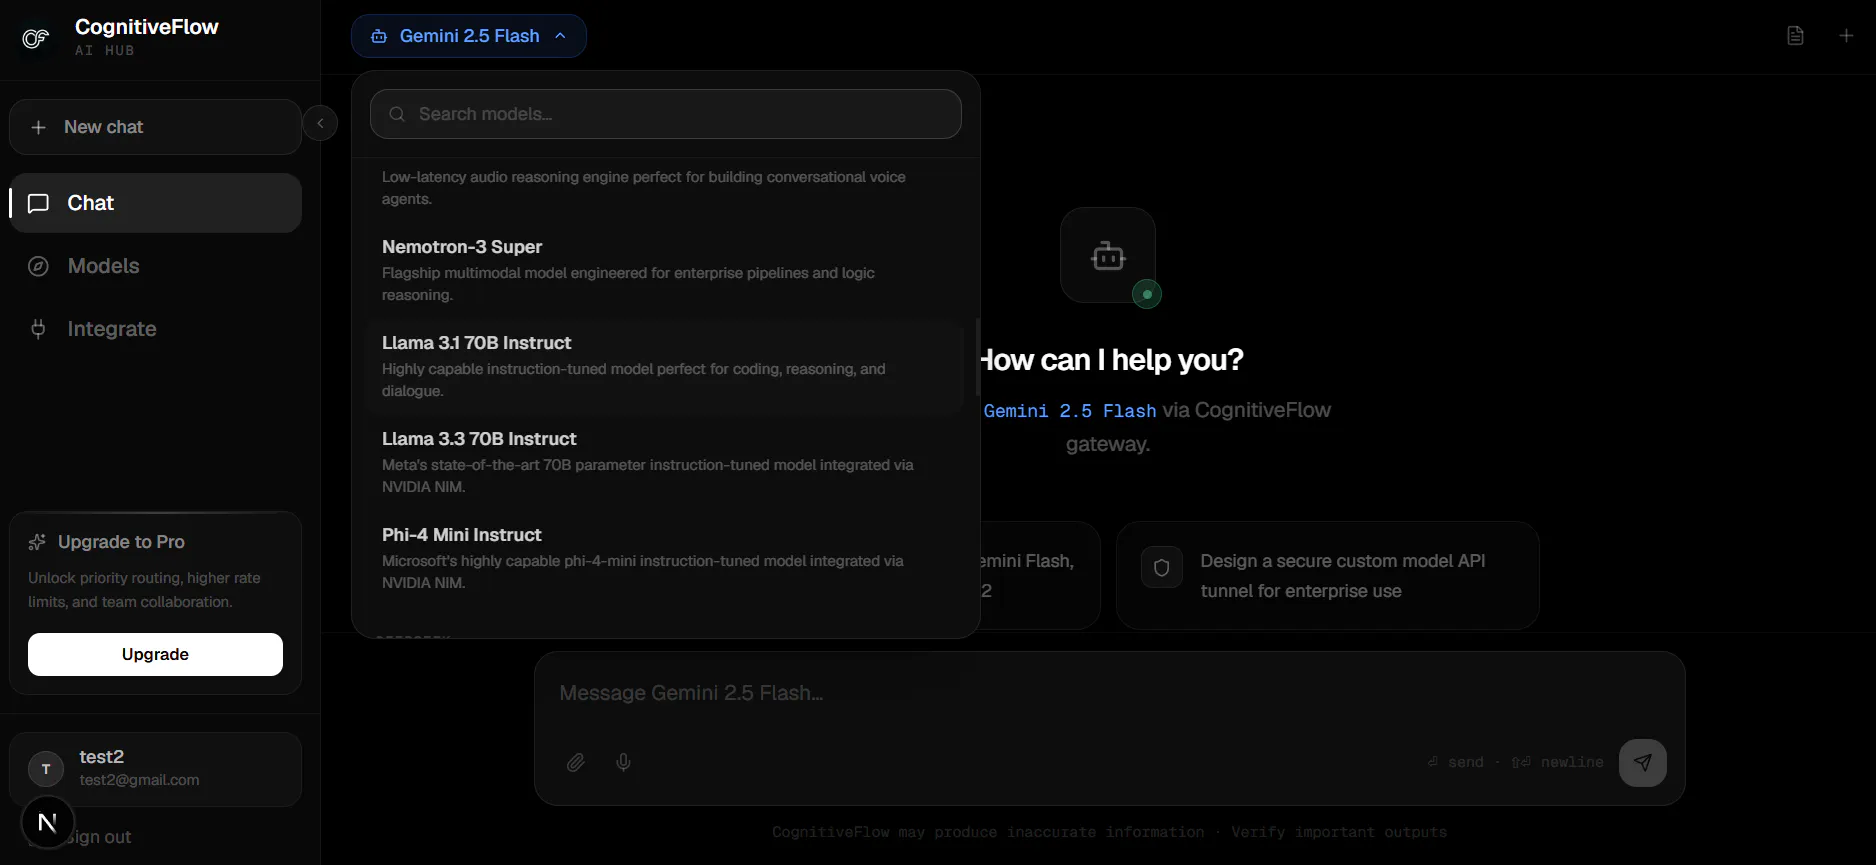Click the Gemini 2.5 Flash text in greeting

click(1069, 411)
